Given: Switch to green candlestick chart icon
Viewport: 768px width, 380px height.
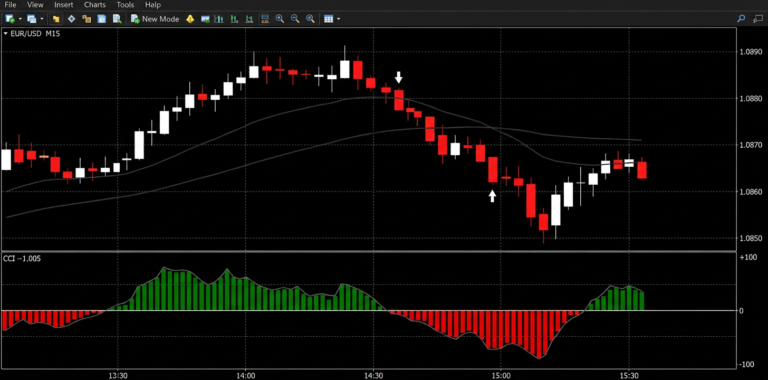Looking at the screenshot, I should point(235,19).
